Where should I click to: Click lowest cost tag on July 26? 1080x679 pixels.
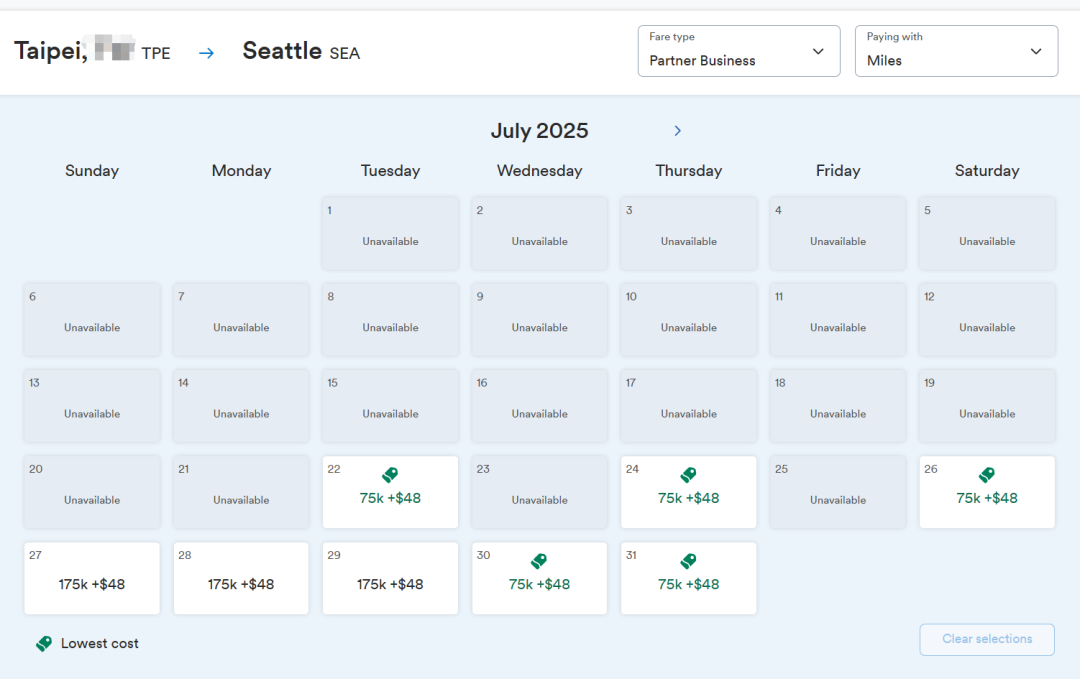(987, 475)
